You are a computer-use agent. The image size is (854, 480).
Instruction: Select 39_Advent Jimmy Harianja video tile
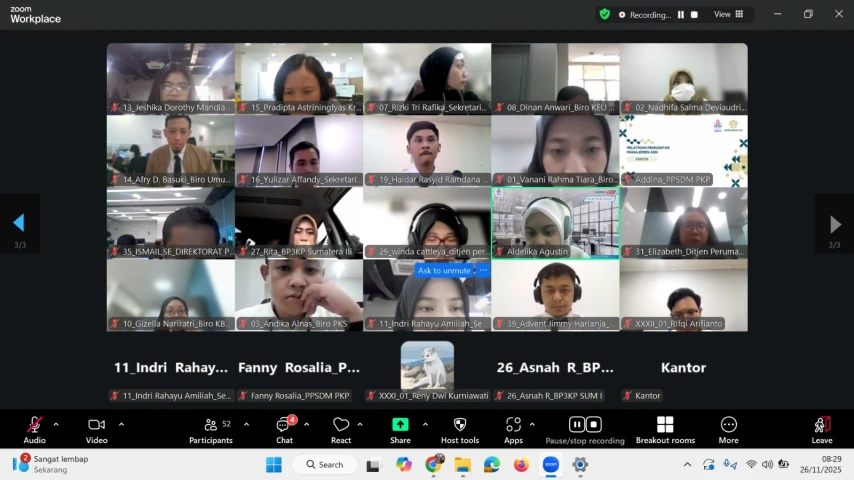pos(555,295)
